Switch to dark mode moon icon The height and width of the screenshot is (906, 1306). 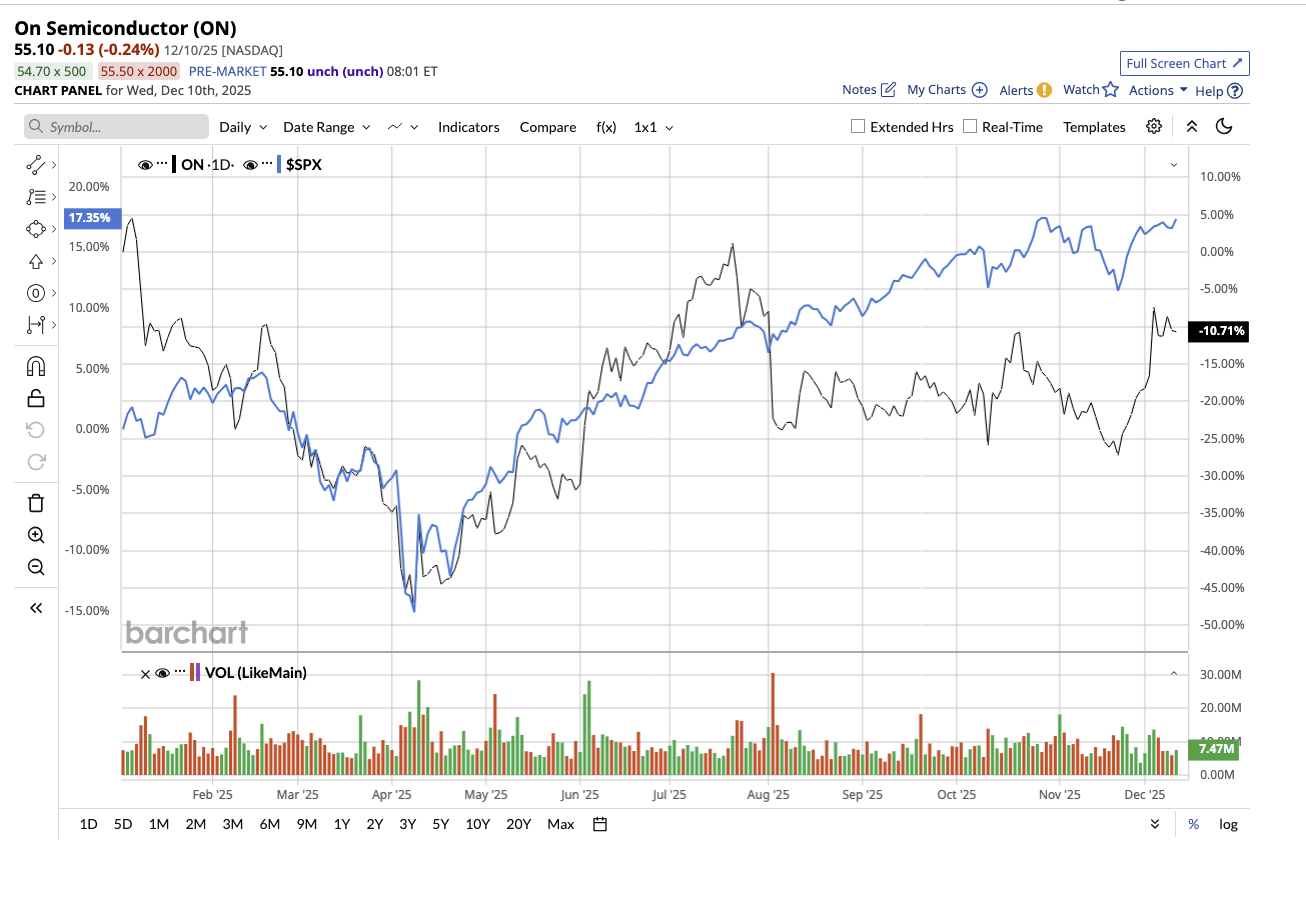[1224, 126]
